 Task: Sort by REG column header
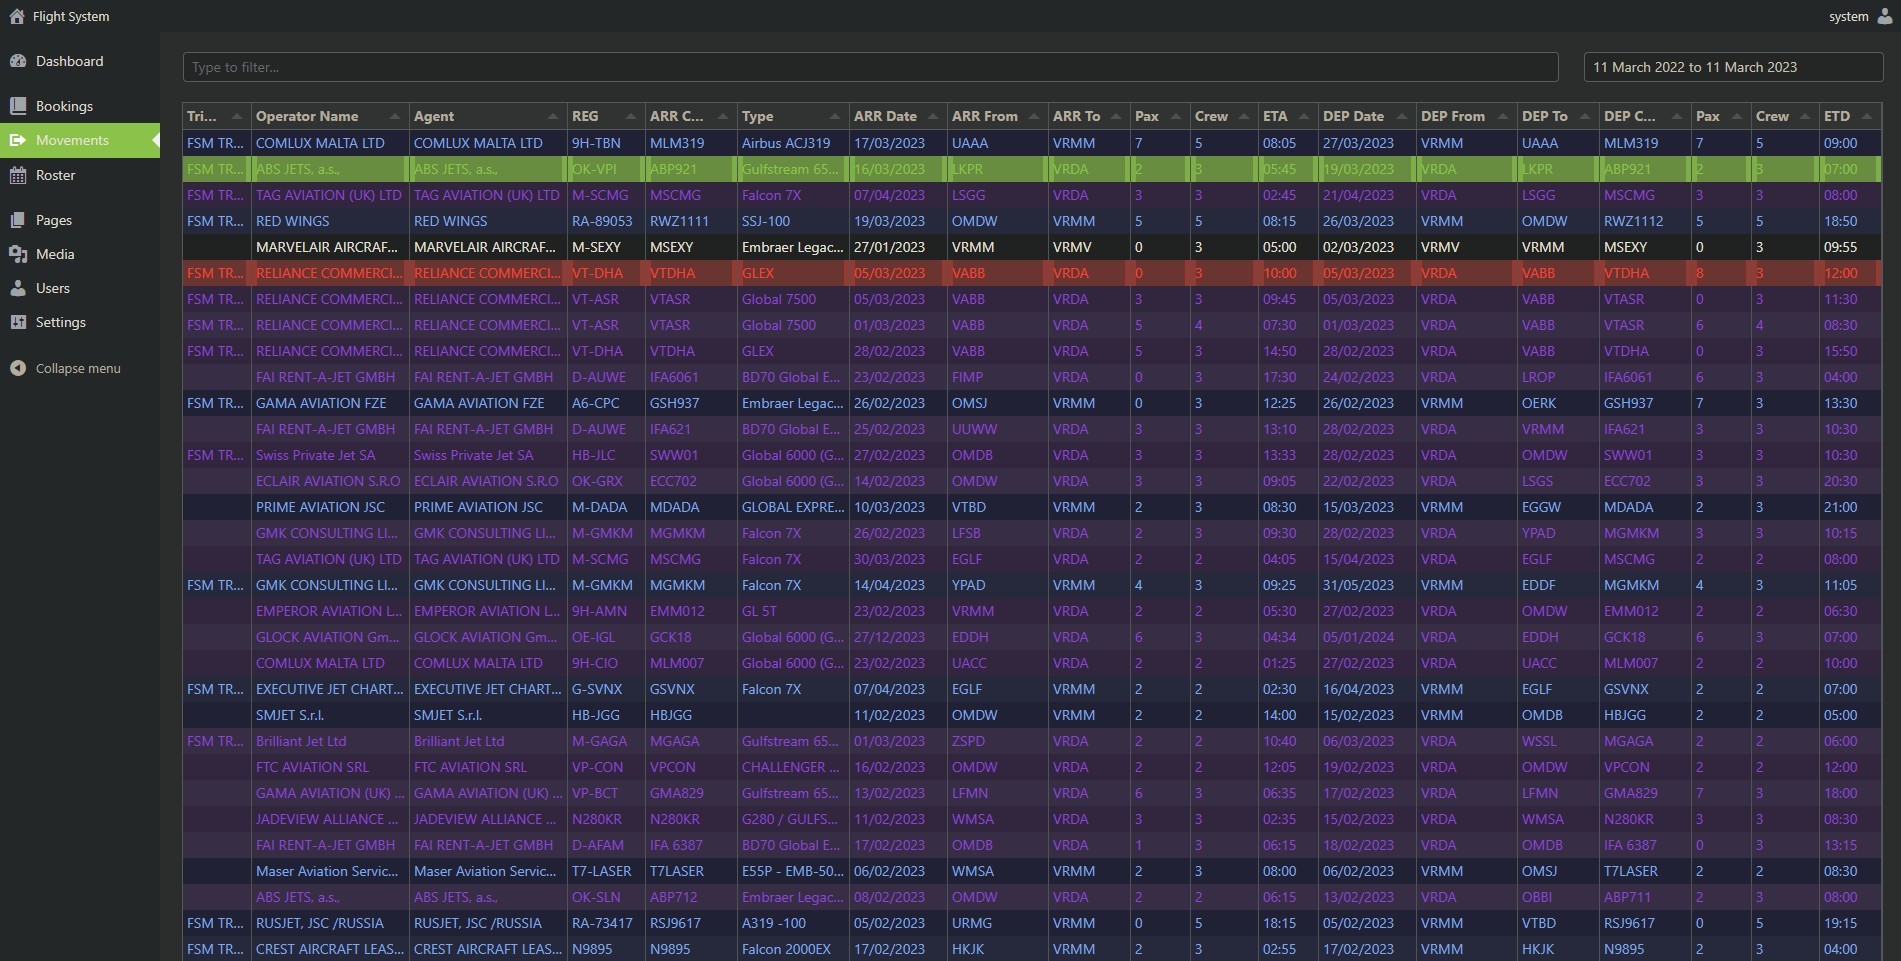tap(605, 116)
